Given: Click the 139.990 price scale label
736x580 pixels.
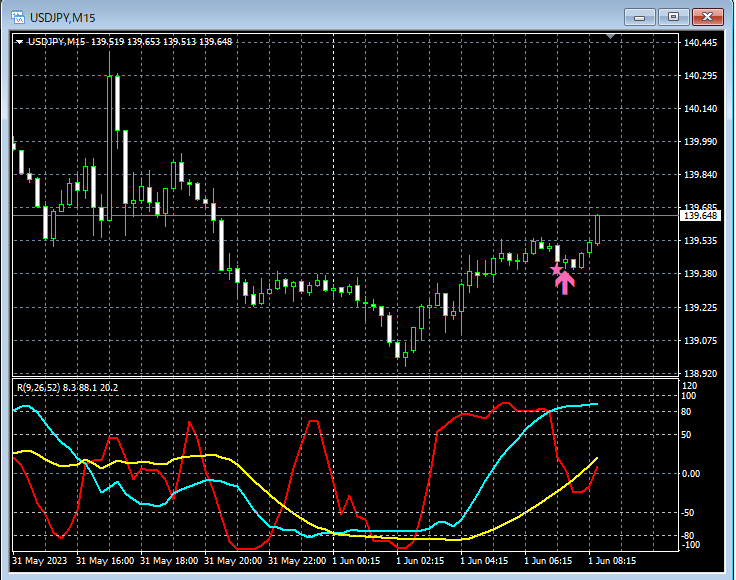Looking at the screenshot, I should [700, 141].
